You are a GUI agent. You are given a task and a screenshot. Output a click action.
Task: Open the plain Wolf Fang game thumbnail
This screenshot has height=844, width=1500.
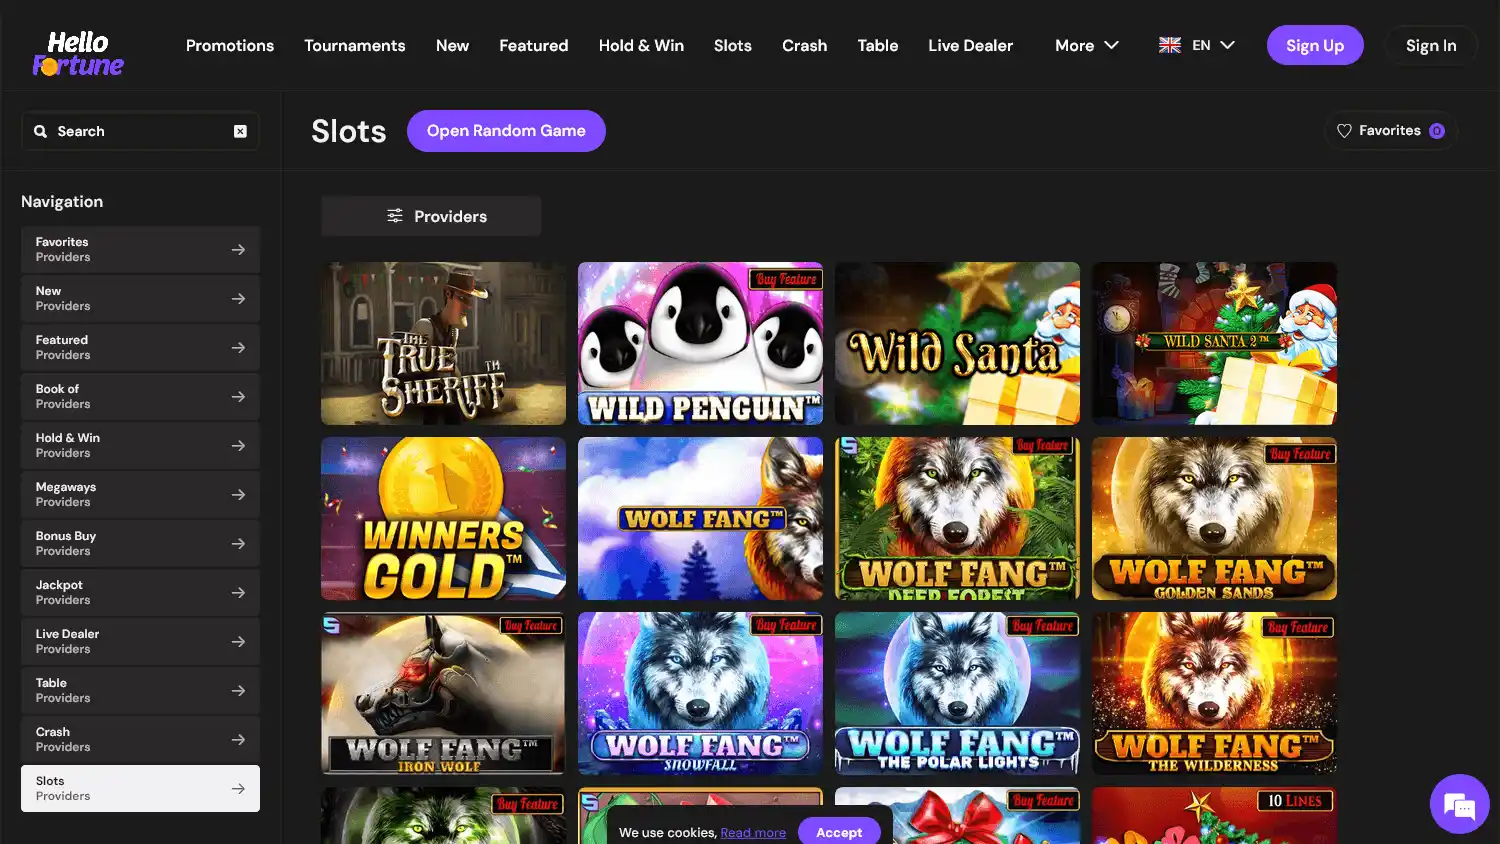(700, 519)
